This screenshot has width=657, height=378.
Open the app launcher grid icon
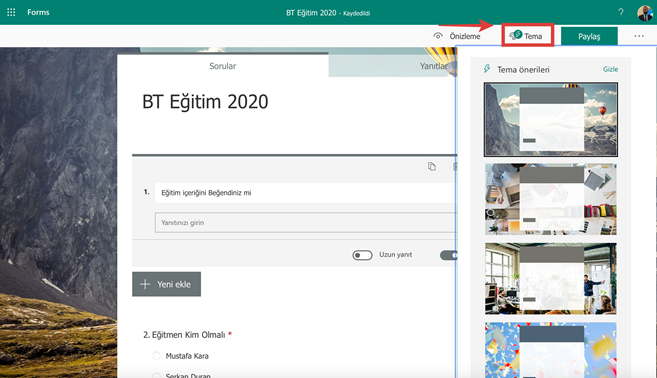11,12
